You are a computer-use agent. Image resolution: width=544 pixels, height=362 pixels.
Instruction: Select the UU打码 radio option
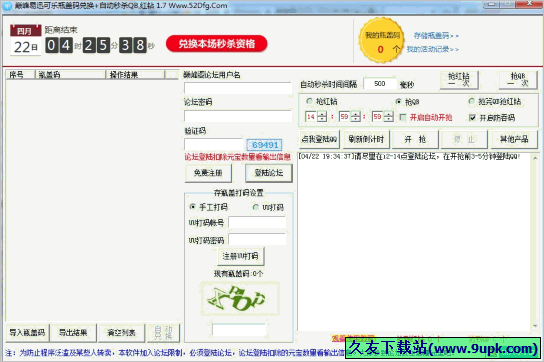pyautogui.click(x=269, y=207)
